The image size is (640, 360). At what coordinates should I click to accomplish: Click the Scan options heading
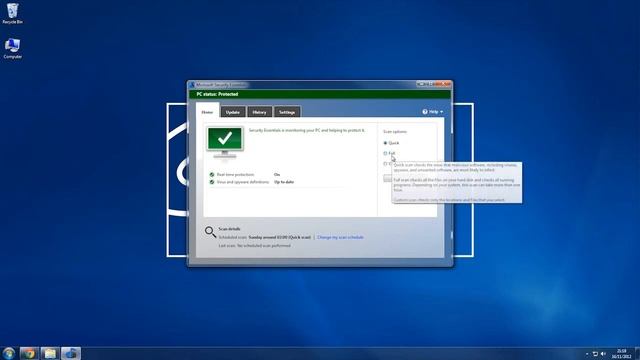point(395,132)
